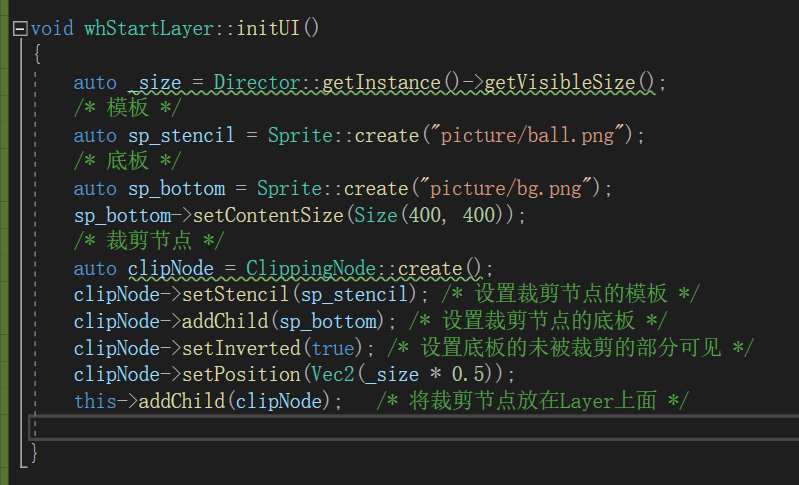
Task: Click the 将裁剪节点放在Layer上面 comment
Action: [533, 400]
